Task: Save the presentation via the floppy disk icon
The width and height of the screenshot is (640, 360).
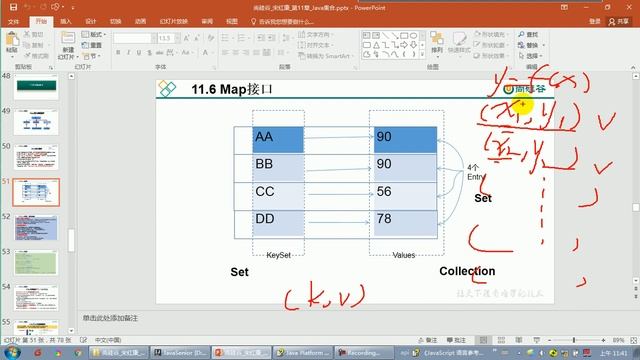Action: (x=13, y=7)
